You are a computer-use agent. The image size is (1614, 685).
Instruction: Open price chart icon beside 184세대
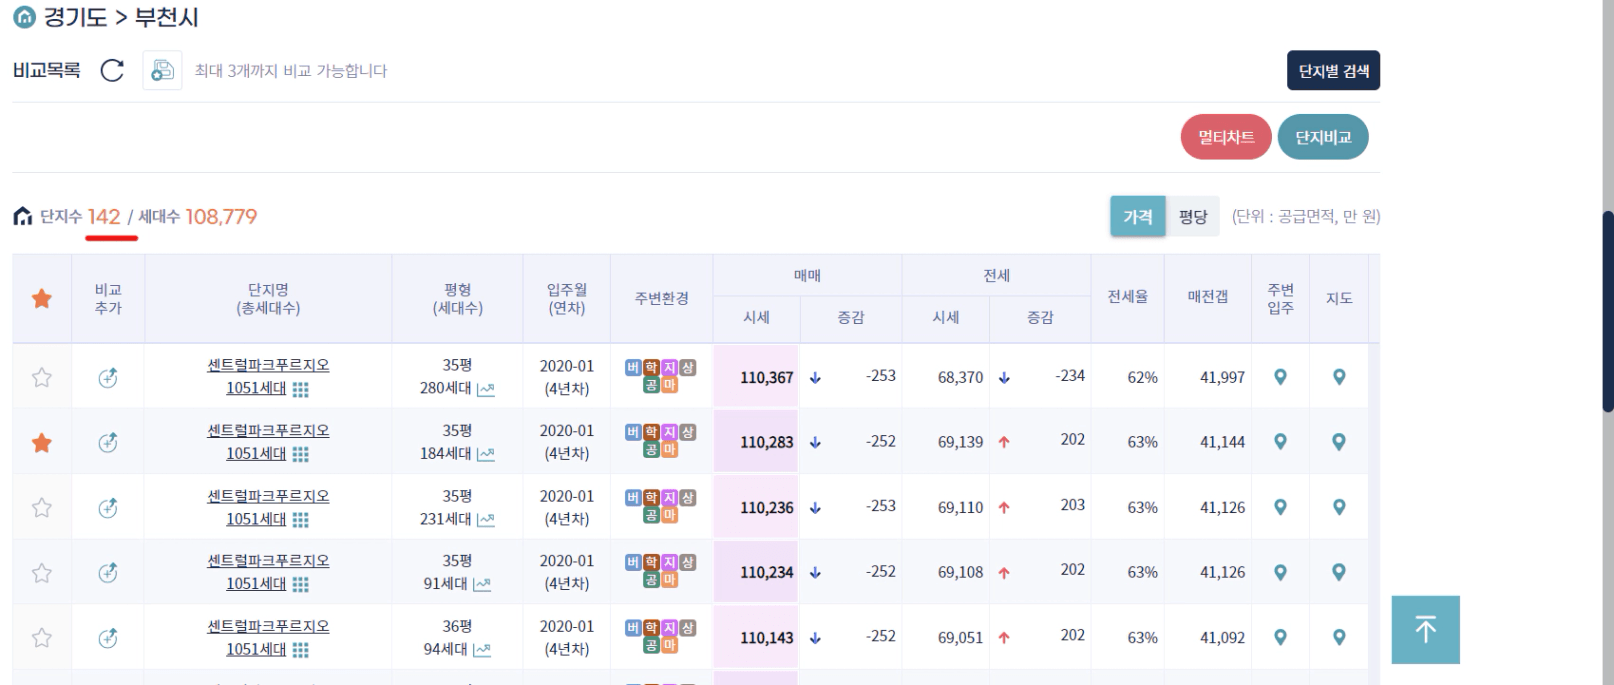486,454
